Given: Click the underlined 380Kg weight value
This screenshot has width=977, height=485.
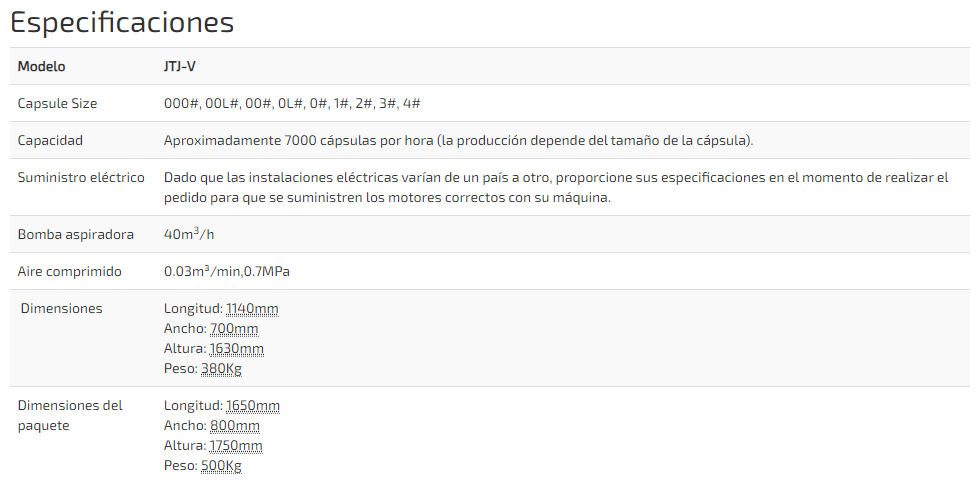Looking at the screenshot, I should pyautogui.click(x=221, y=369).
